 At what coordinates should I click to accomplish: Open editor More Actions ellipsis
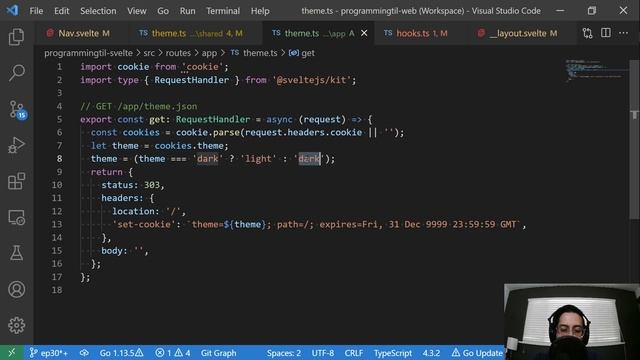pyautogui.click(x=623, y=33)
